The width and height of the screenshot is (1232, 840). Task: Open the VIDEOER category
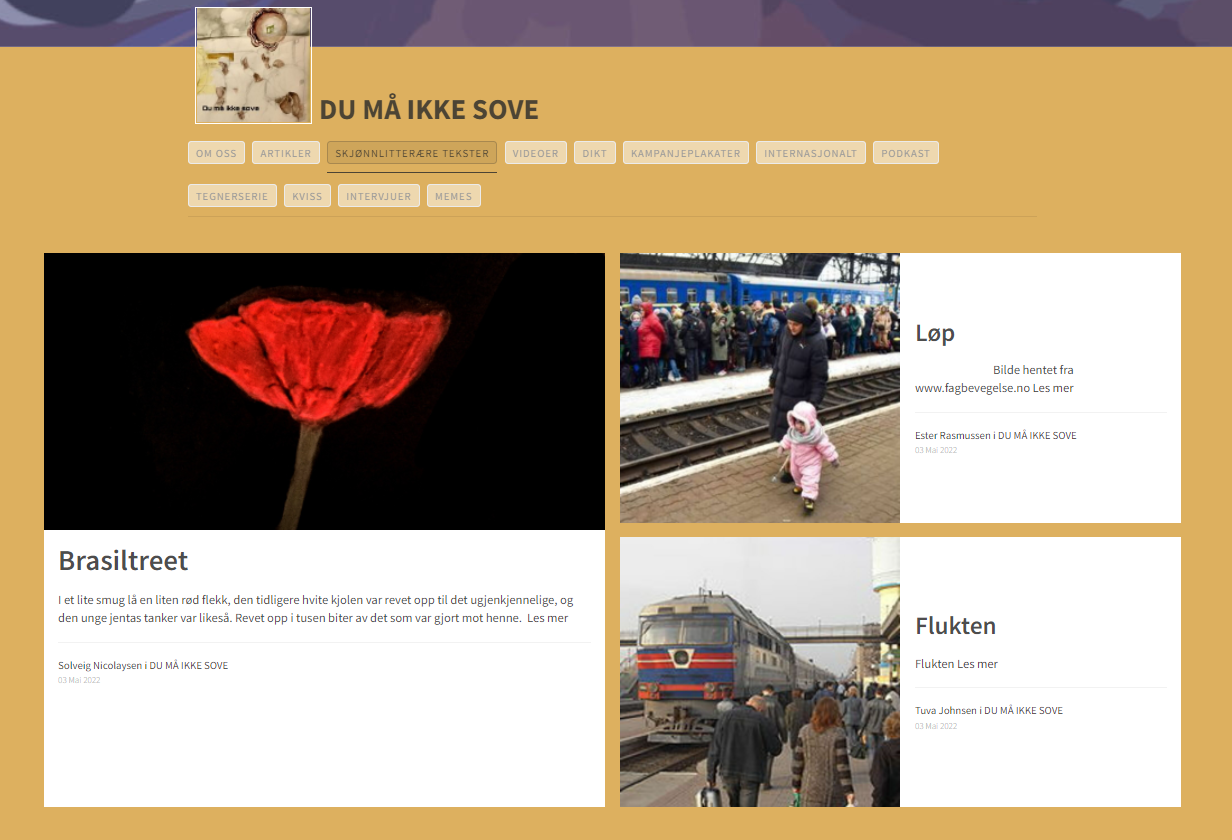click(x=536, y=153)
